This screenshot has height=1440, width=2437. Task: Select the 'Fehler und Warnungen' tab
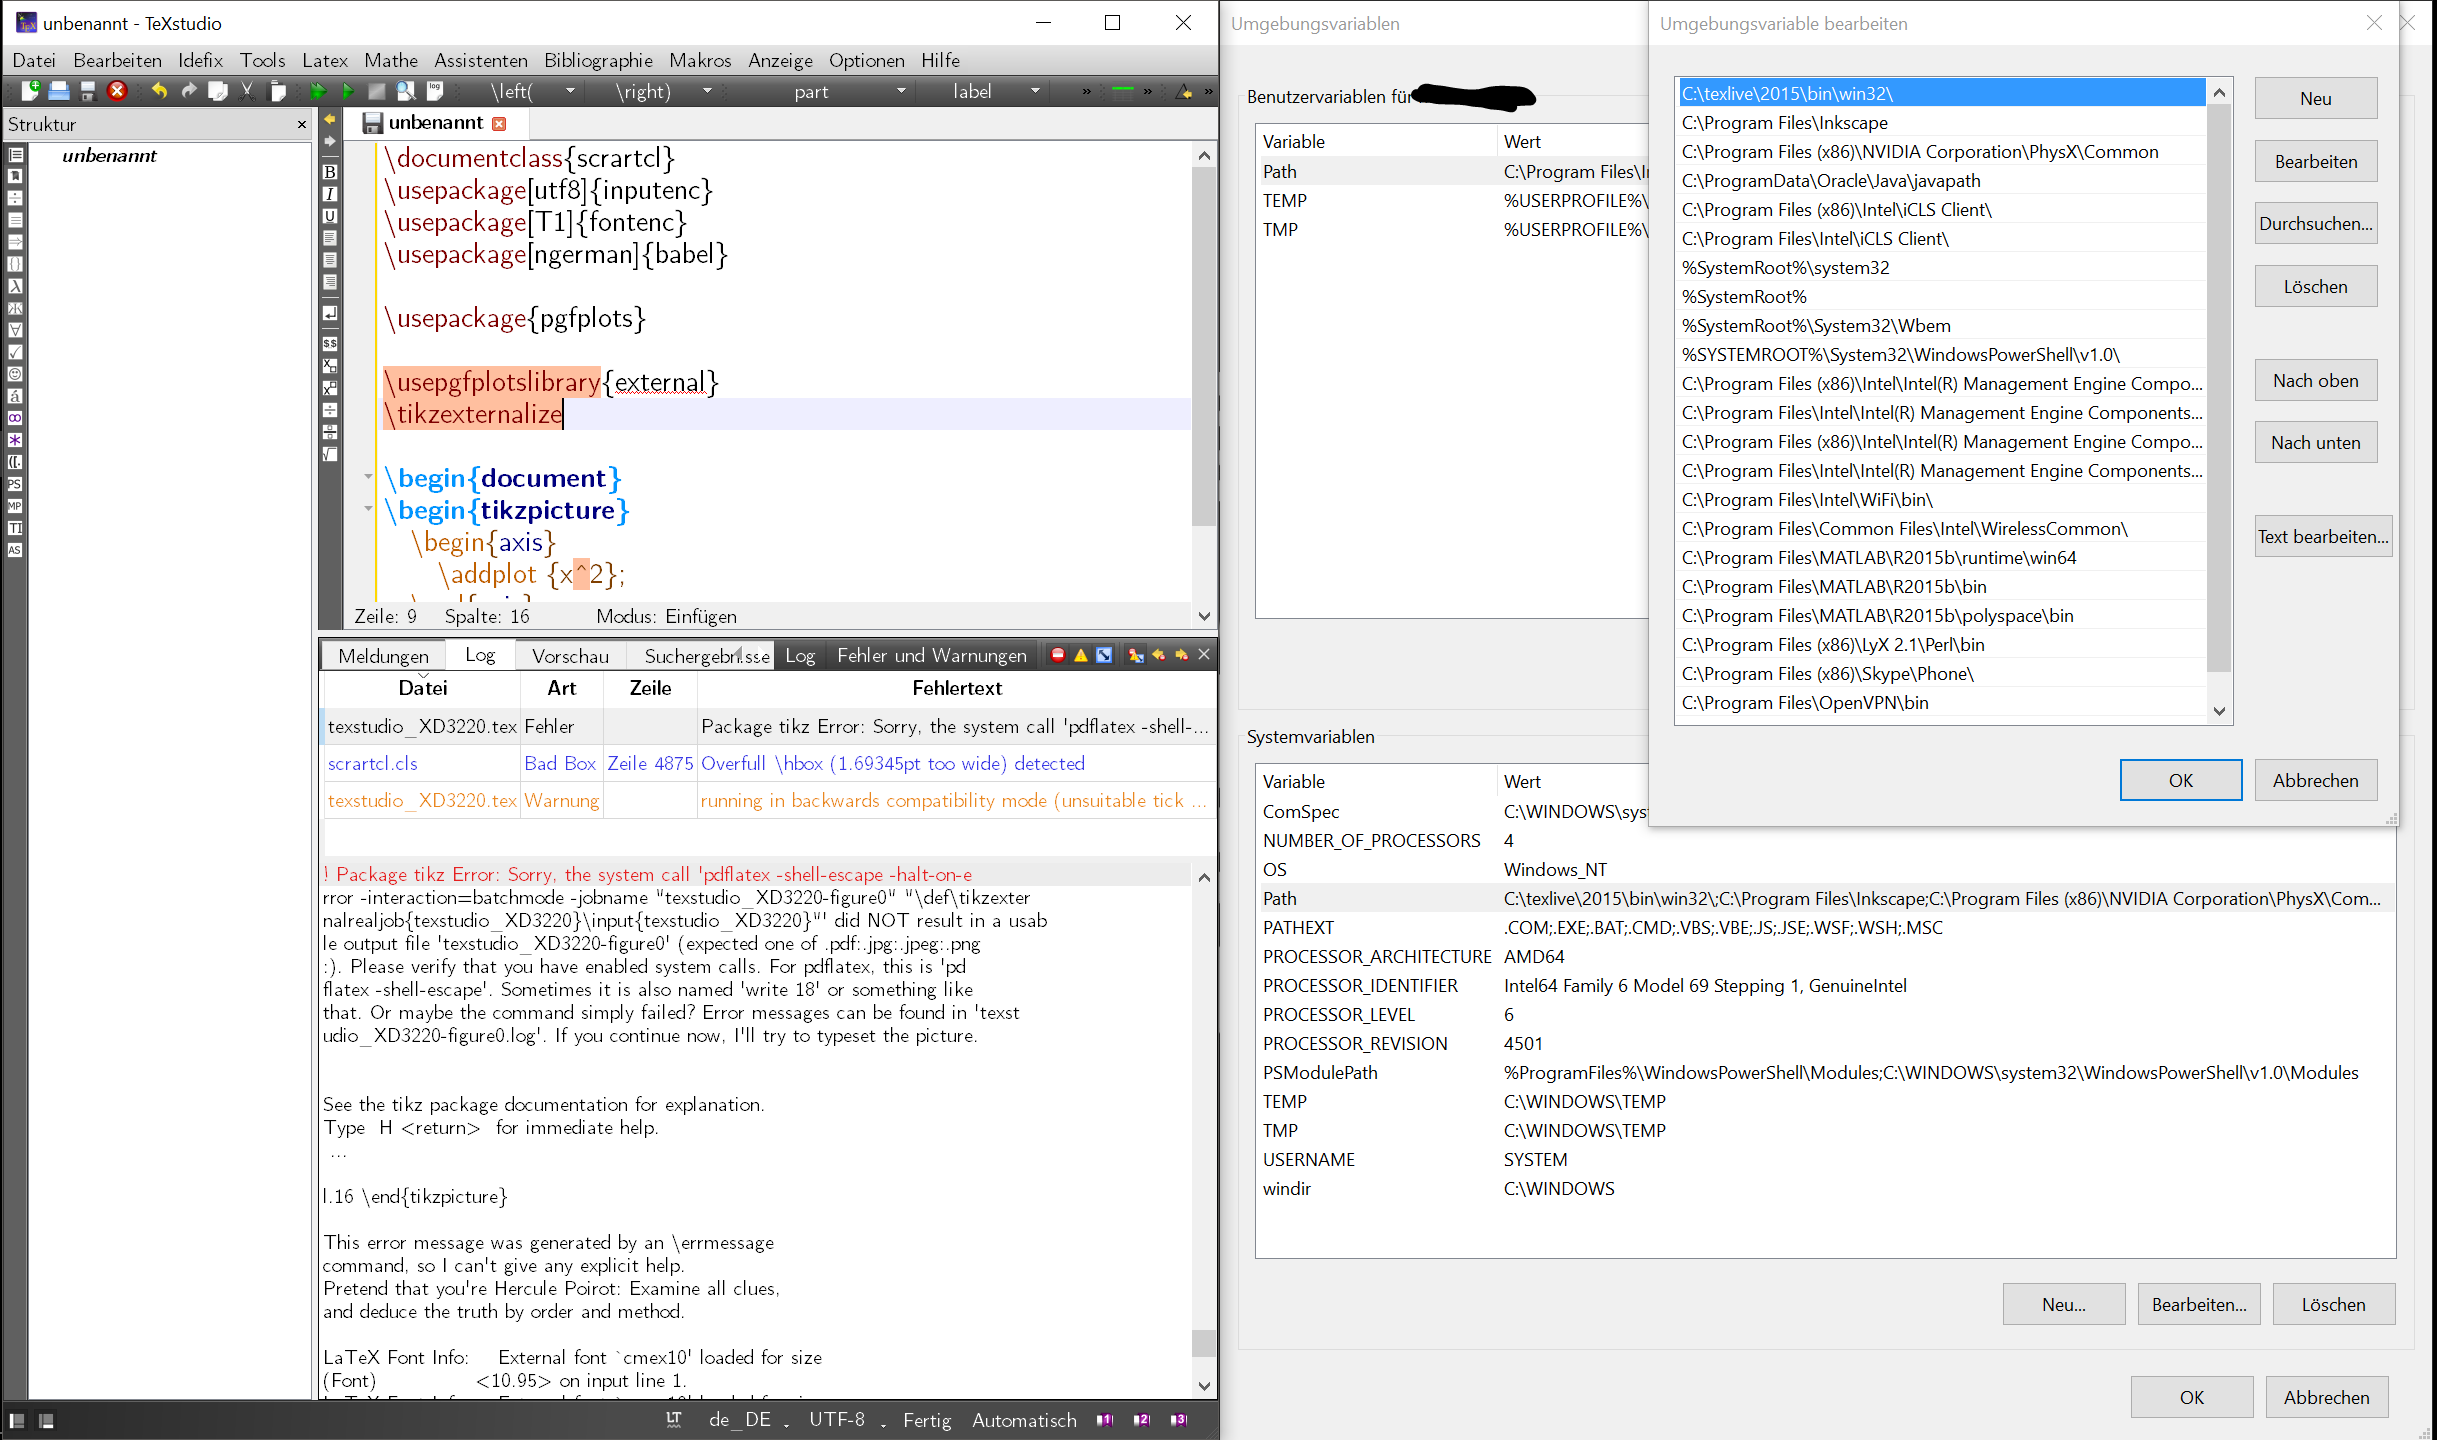click(931, 655)
